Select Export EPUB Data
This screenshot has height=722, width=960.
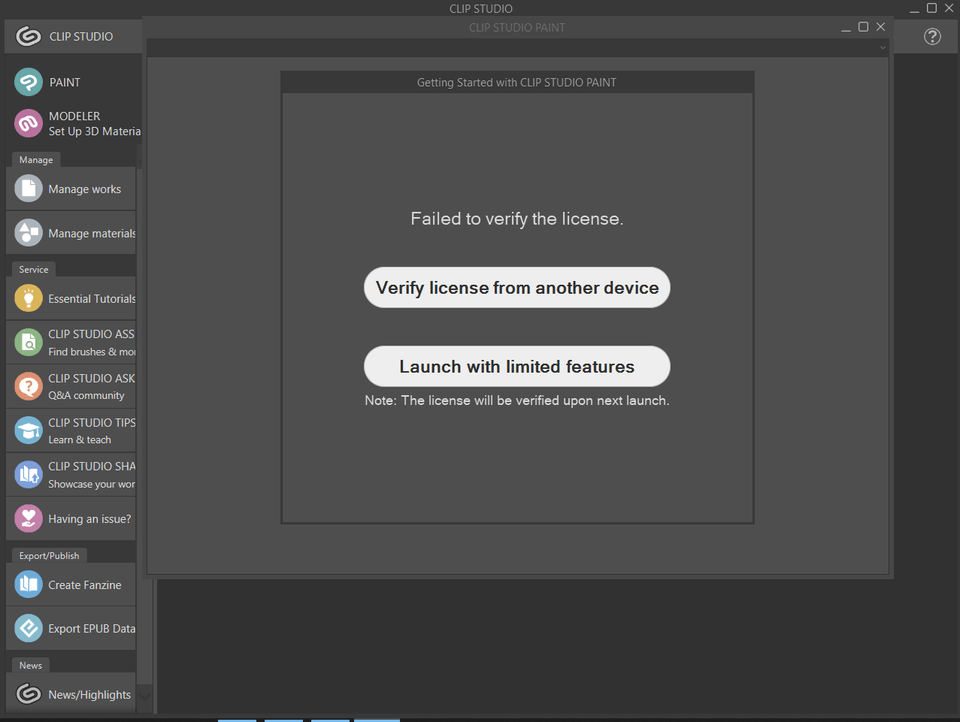tap(70, 629)
